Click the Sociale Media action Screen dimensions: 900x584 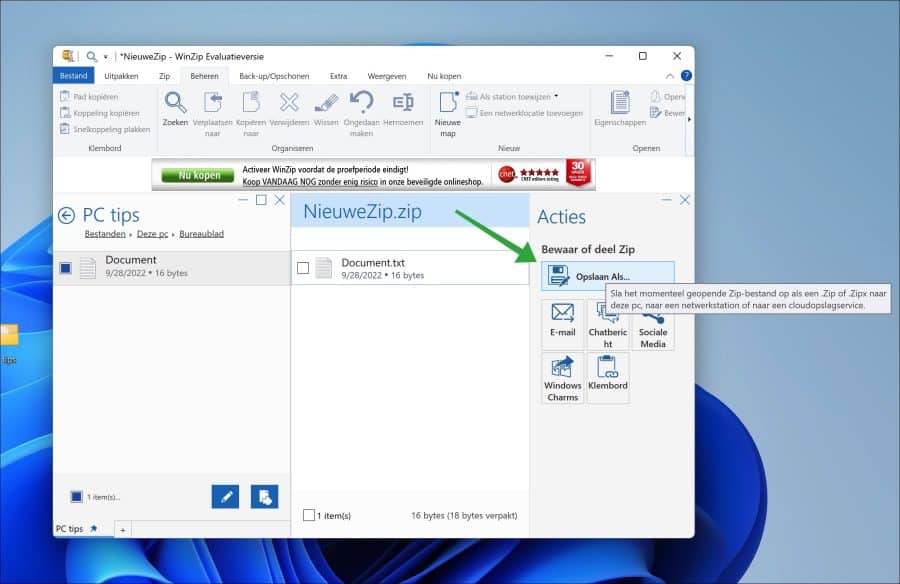[653, 331]
